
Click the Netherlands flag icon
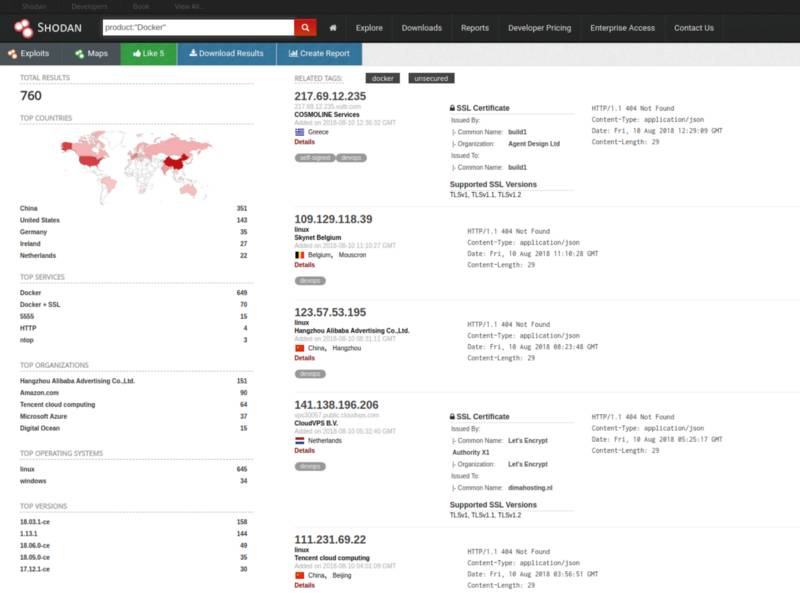click(x=299, y=441)
